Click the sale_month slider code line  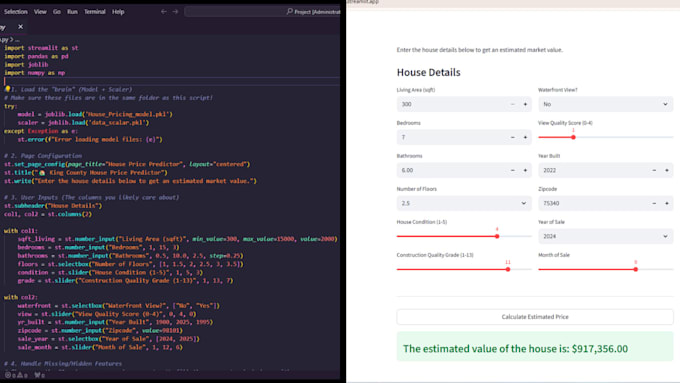(100, 347)
